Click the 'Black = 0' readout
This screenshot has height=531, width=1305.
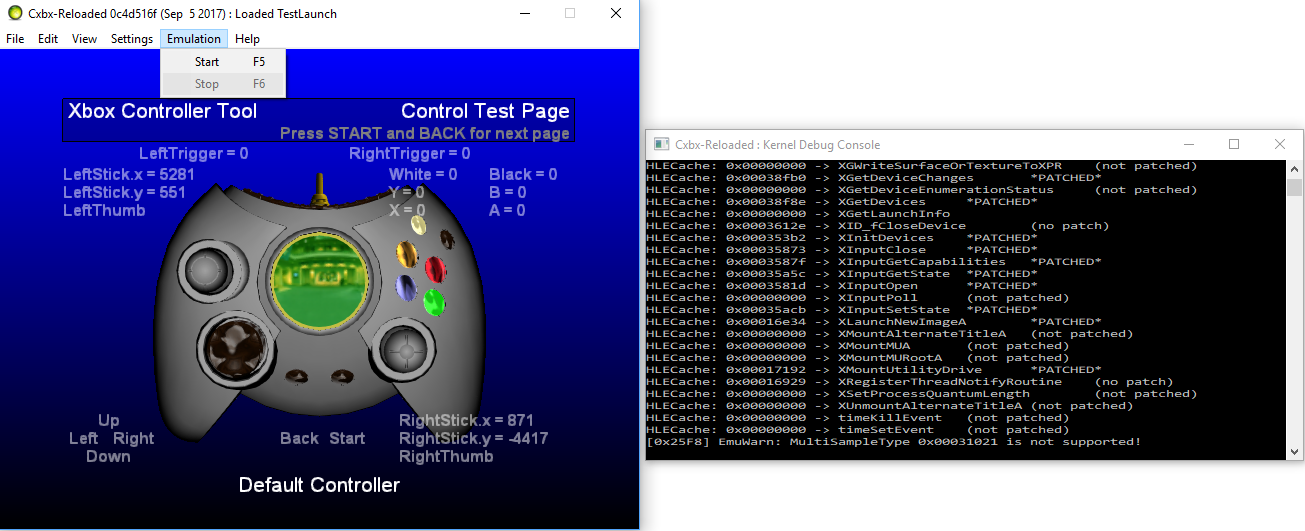click(x=523, y=174)
